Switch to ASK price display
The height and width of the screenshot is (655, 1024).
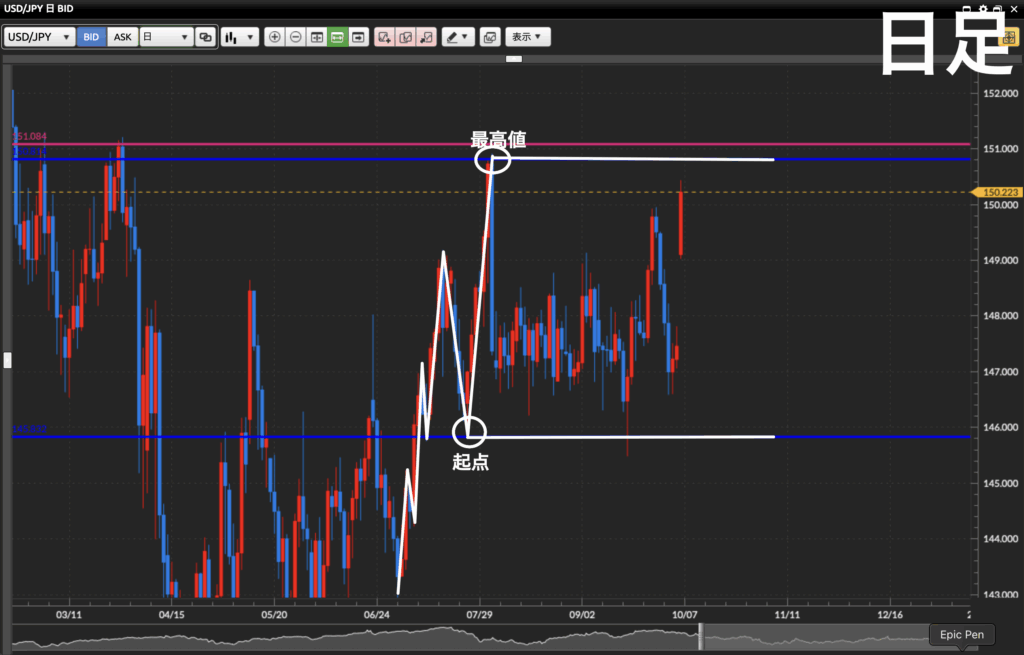[122, 37]
